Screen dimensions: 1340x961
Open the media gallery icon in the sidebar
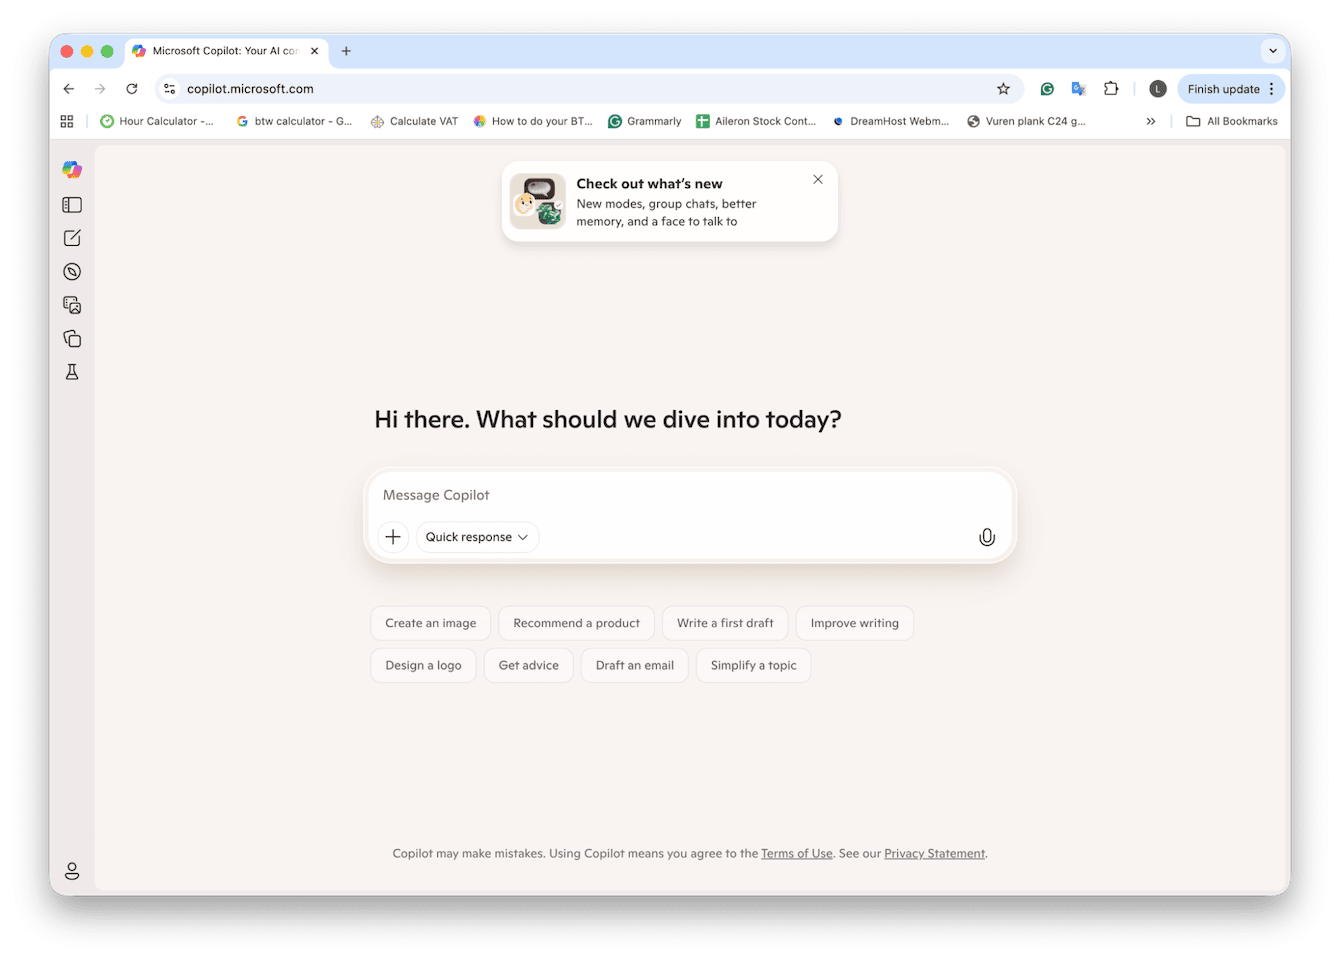point(71,305)
